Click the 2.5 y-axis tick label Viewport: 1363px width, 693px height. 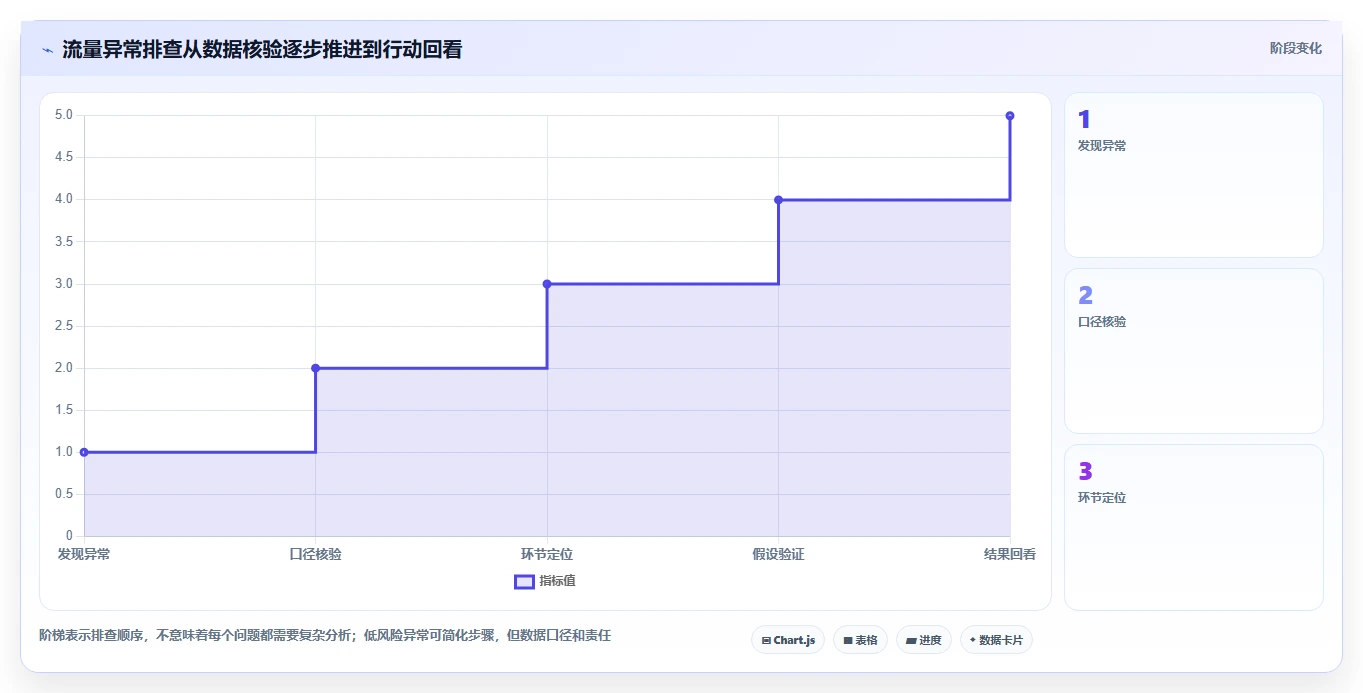(x=63, y=326)
